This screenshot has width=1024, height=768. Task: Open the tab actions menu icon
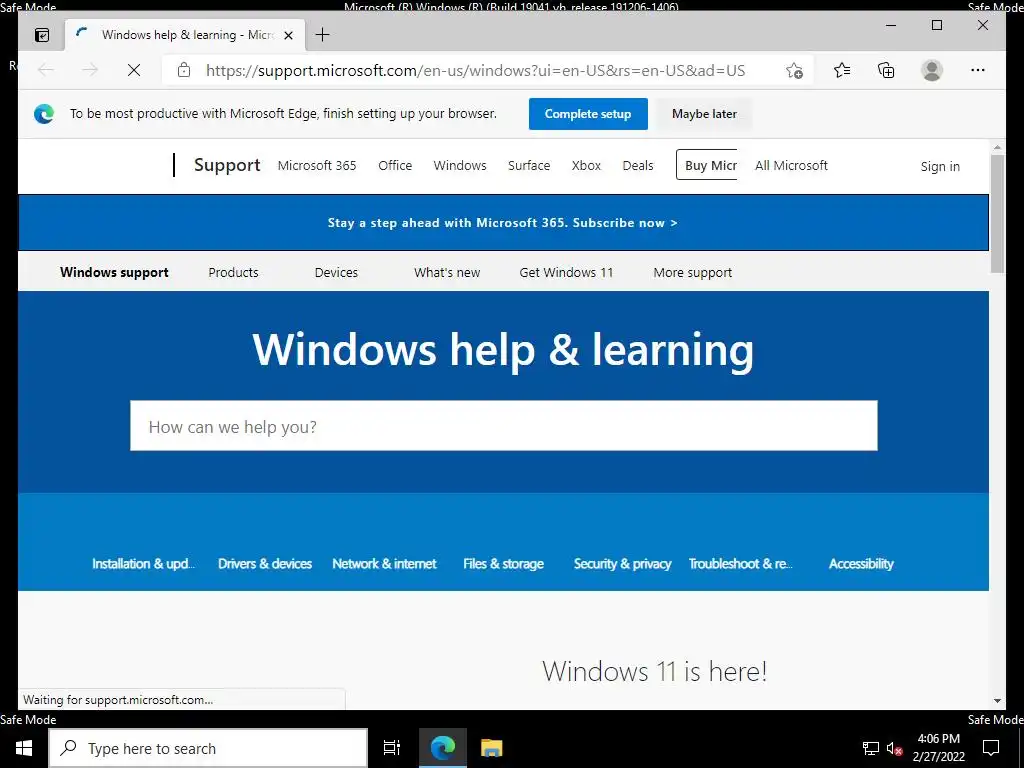(x=42, y=35)
